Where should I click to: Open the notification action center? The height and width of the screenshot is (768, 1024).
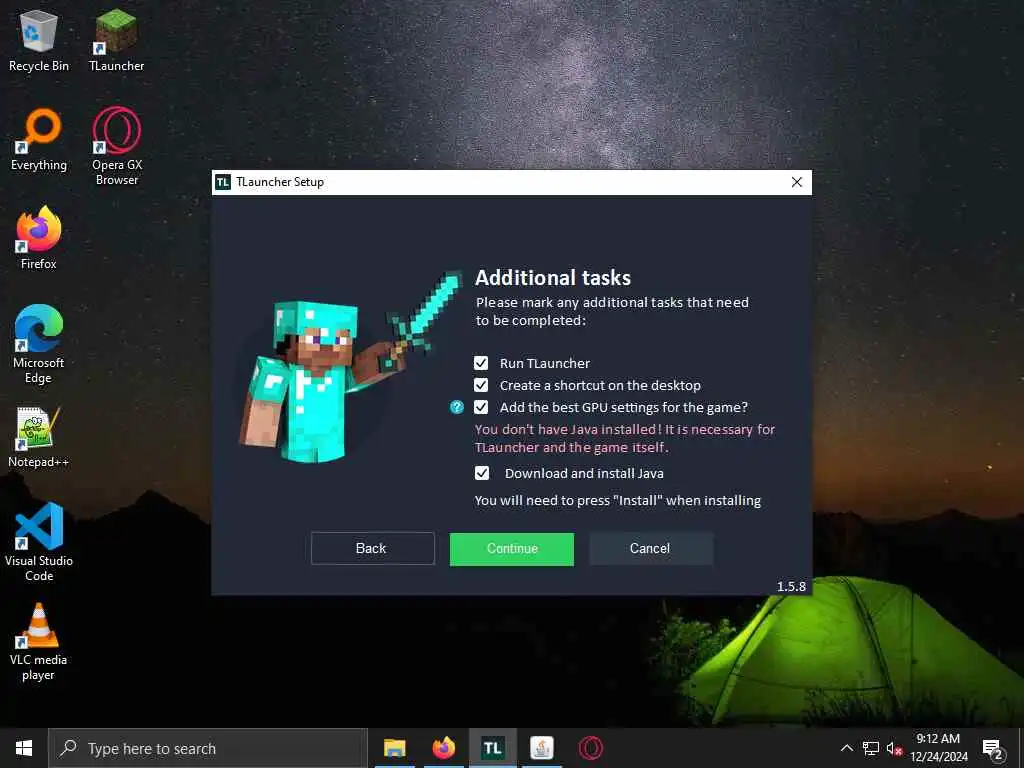[993, 750]
